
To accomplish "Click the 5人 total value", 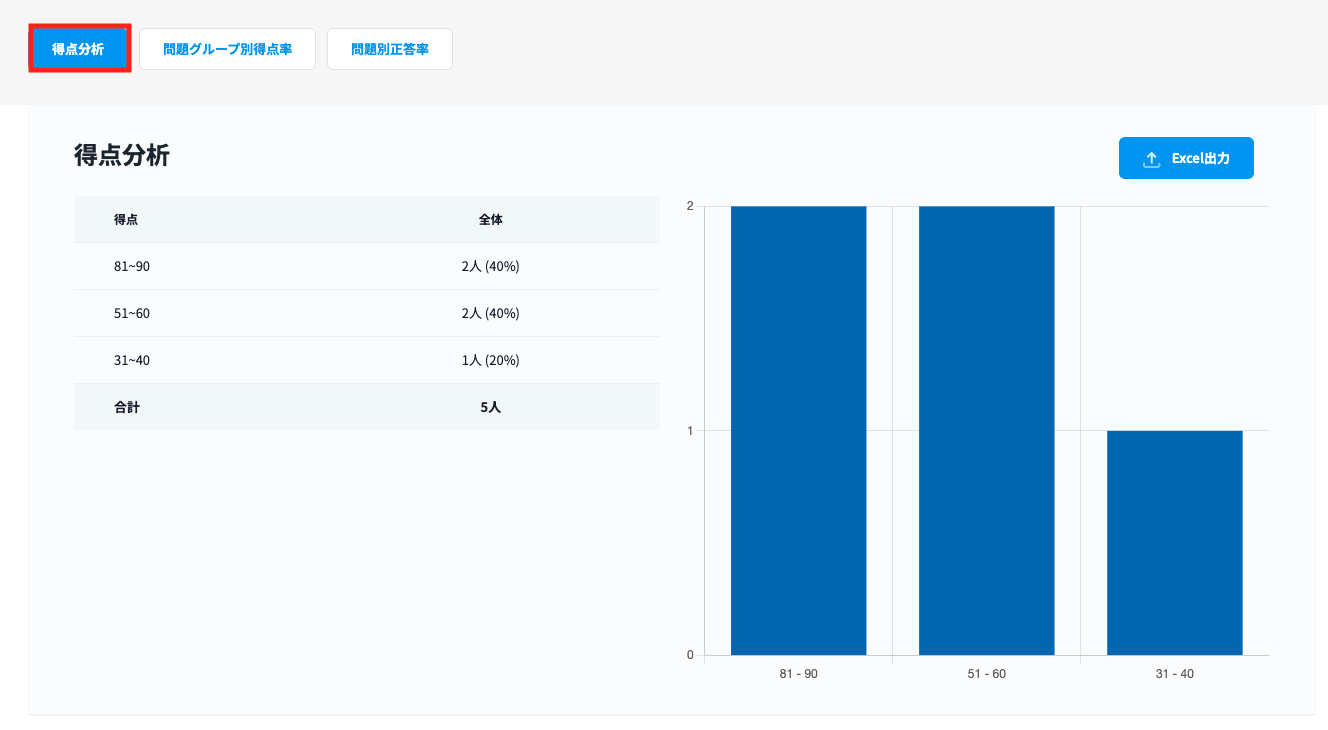I will 491,407.
